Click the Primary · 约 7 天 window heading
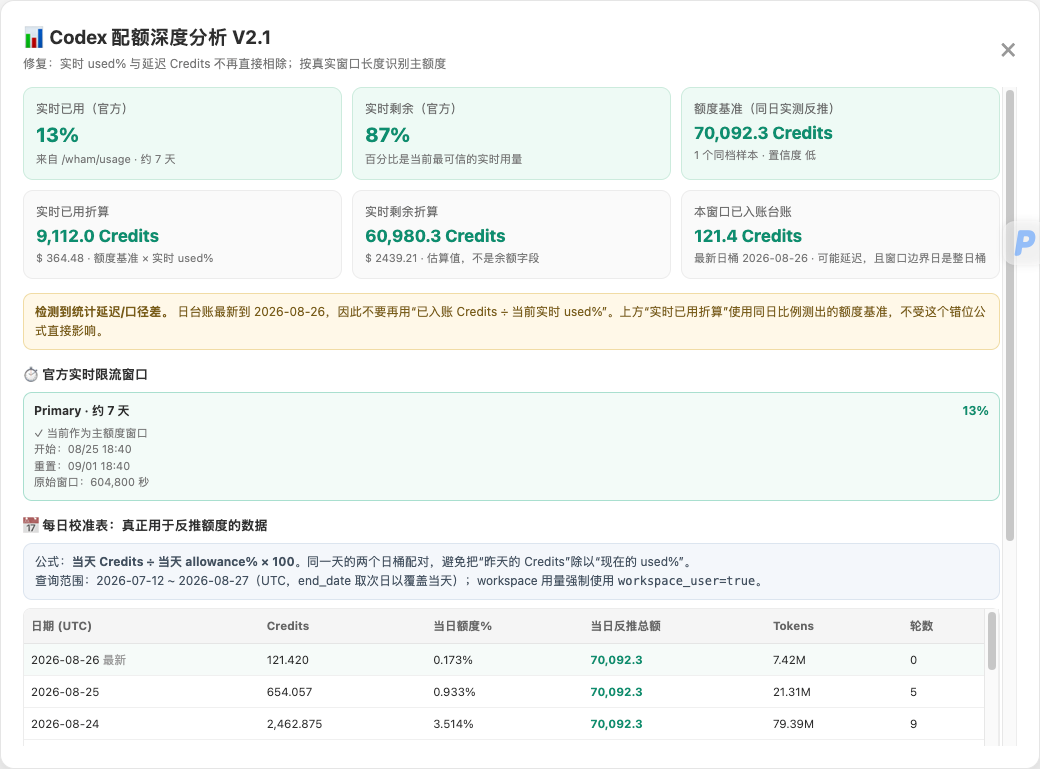This screenshot has height=769, width=1040. pyautogui.click(x=82, y=411)
